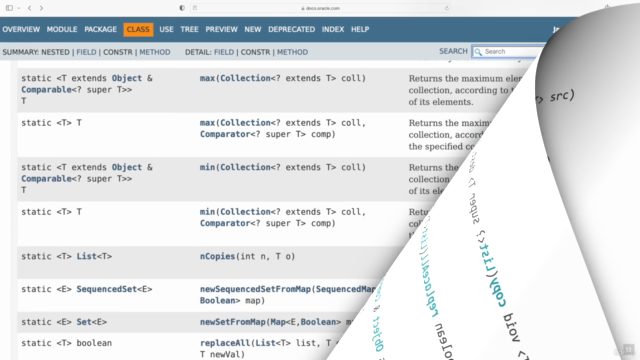Open the SequencedMap parameter type link
This screenshot has height=360, width=640.
tap(346, 289)
